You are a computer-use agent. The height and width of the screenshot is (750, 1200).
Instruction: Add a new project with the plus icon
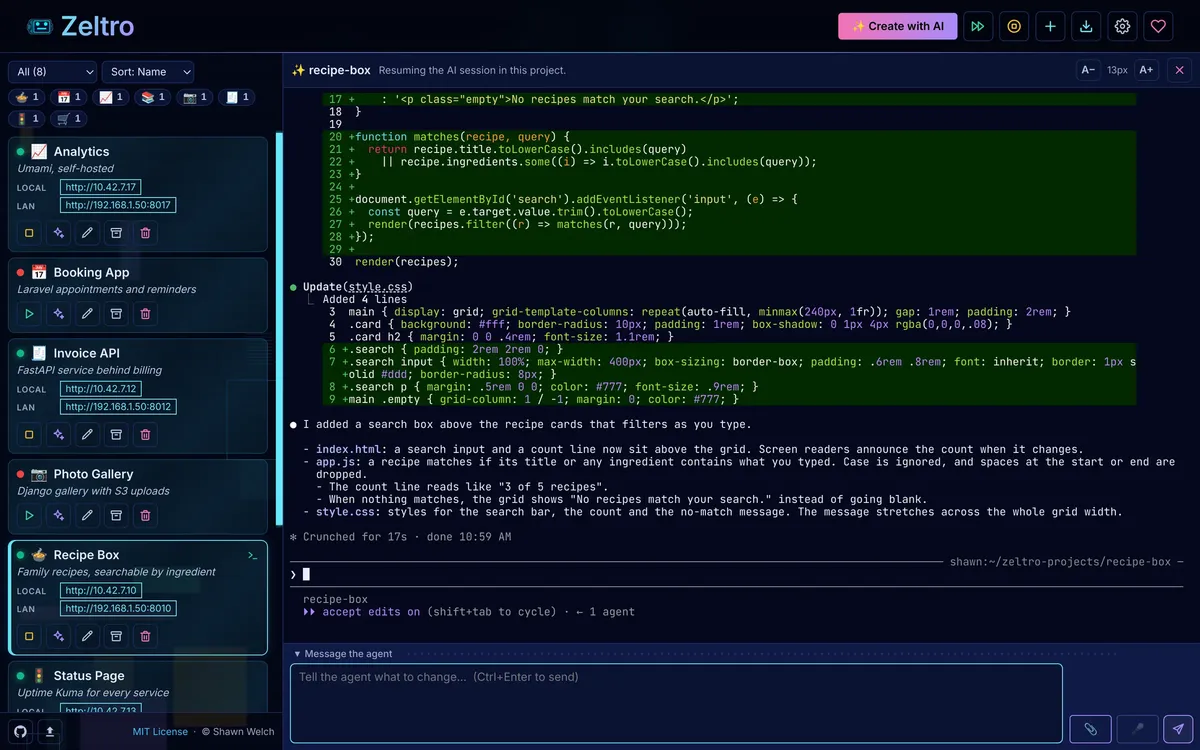coord(1050,27)
